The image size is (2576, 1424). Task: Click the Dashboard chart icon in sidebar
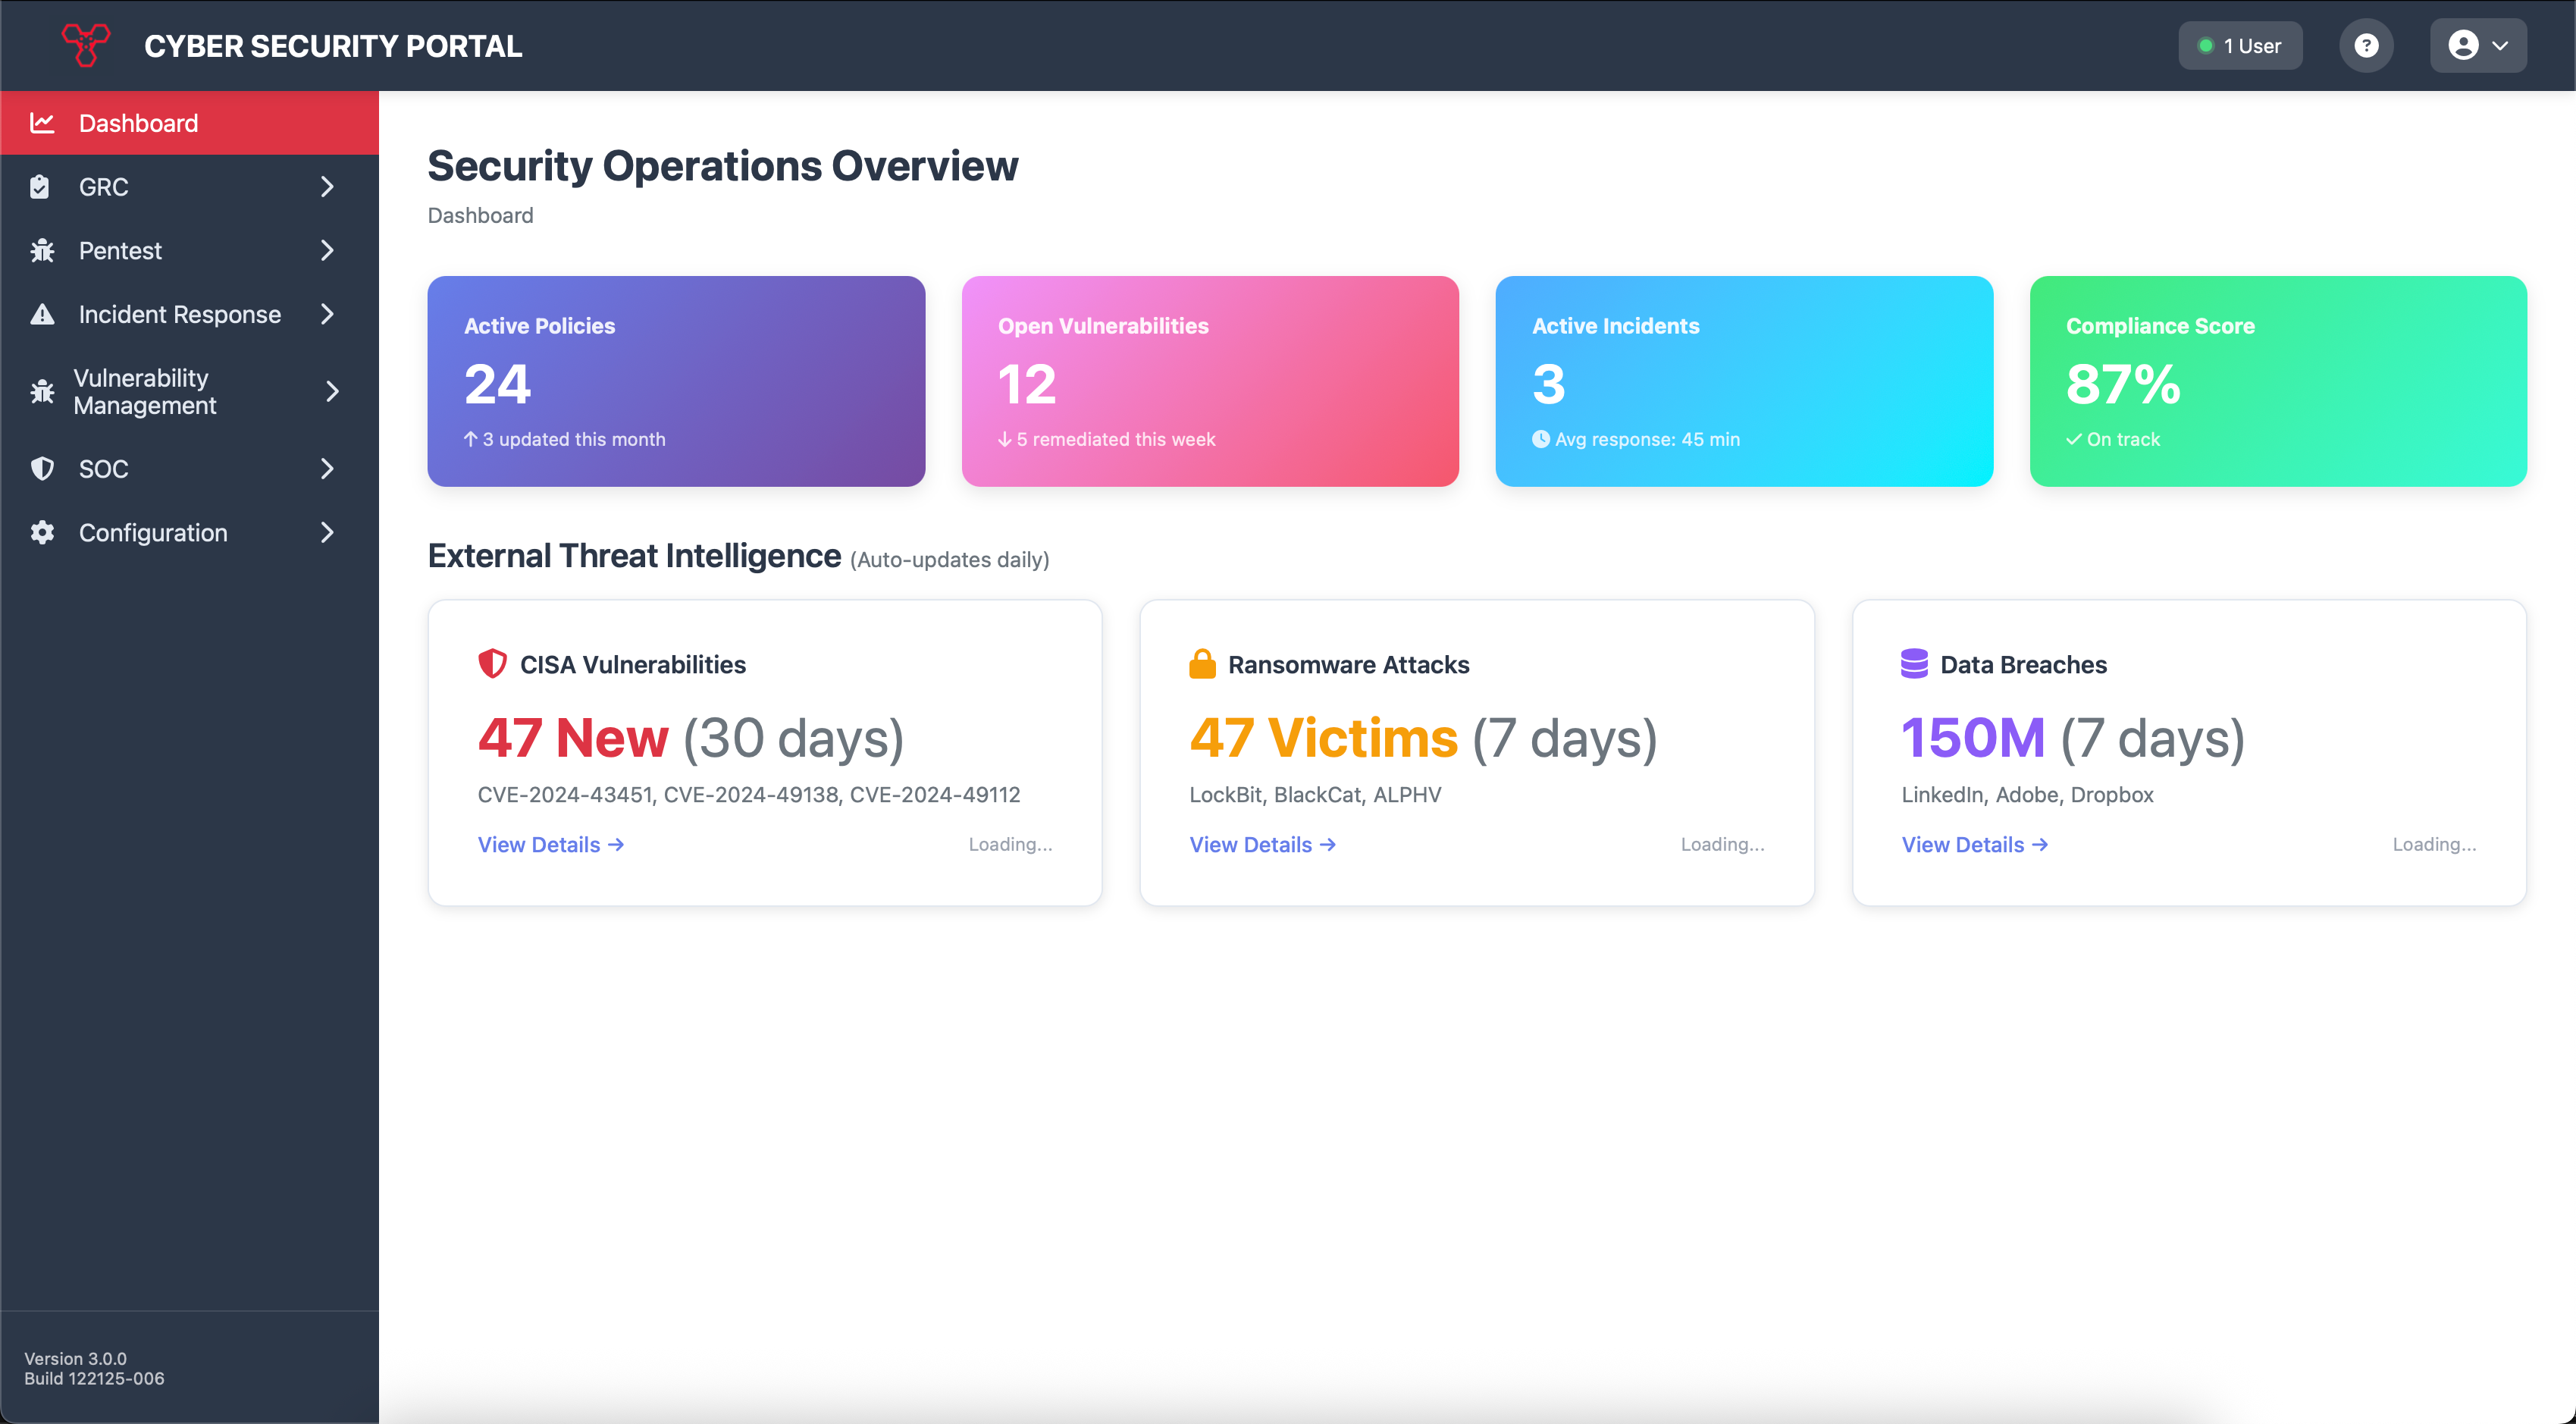click(43, 122)
